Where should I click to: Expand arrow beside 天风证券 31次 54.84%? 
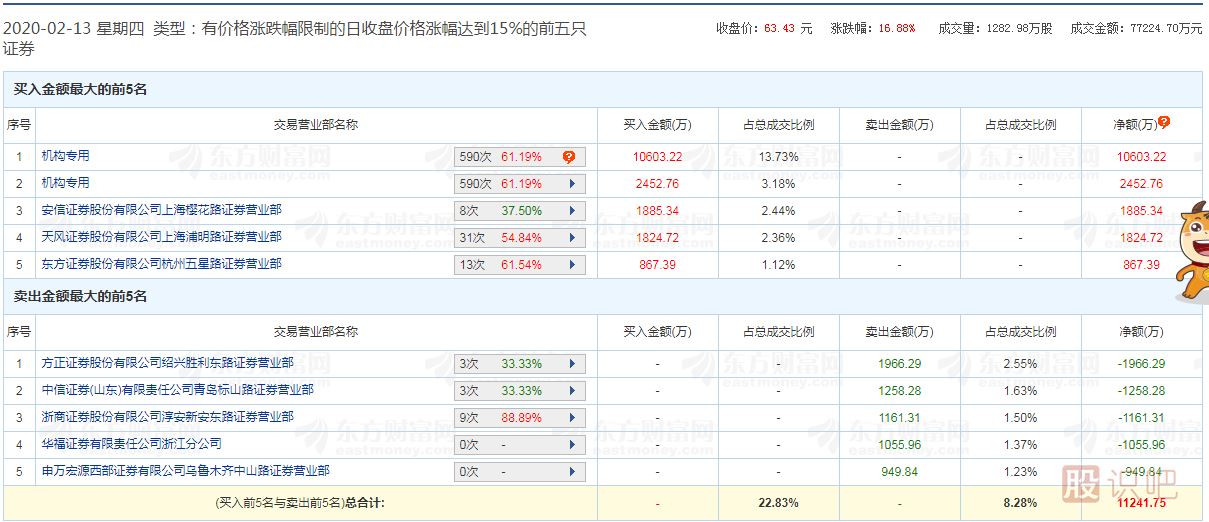[572, 238]
